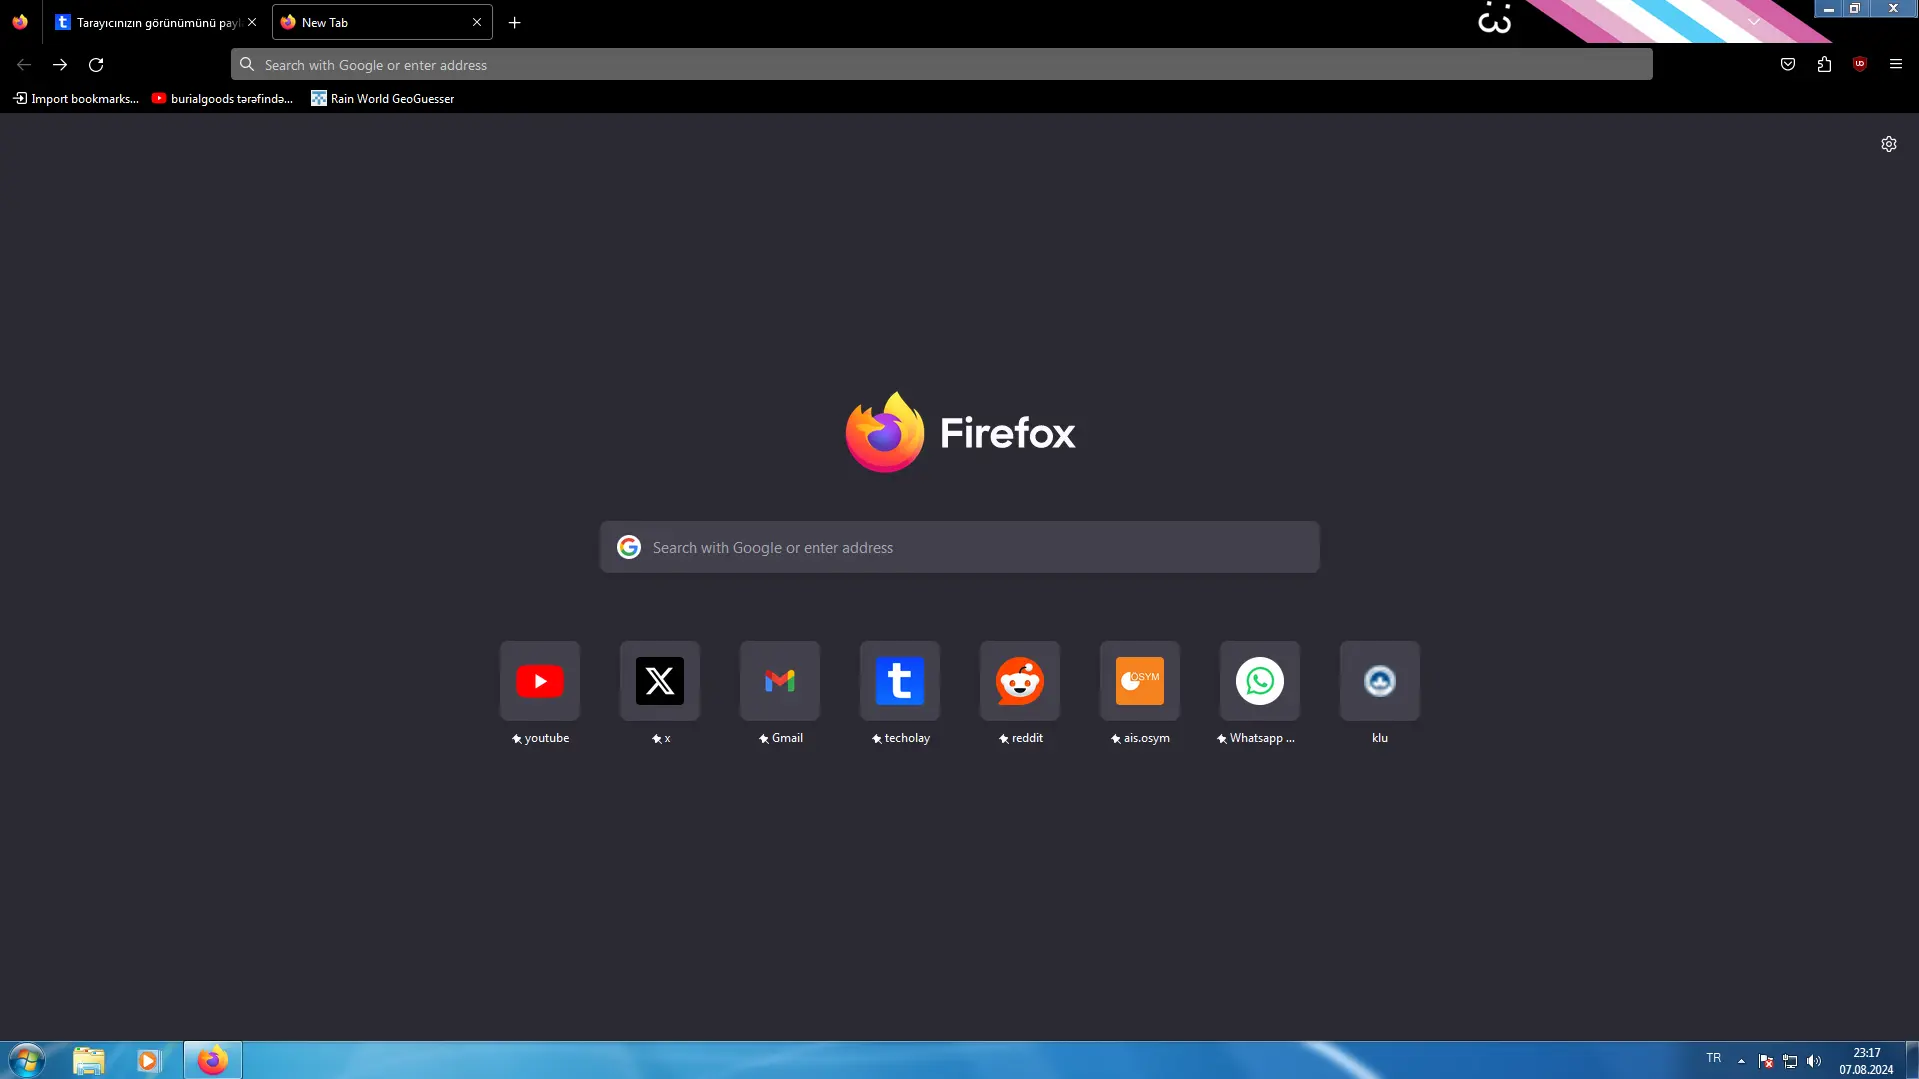Open the Whatsapp shortcut tile

tap(1260, 681)
